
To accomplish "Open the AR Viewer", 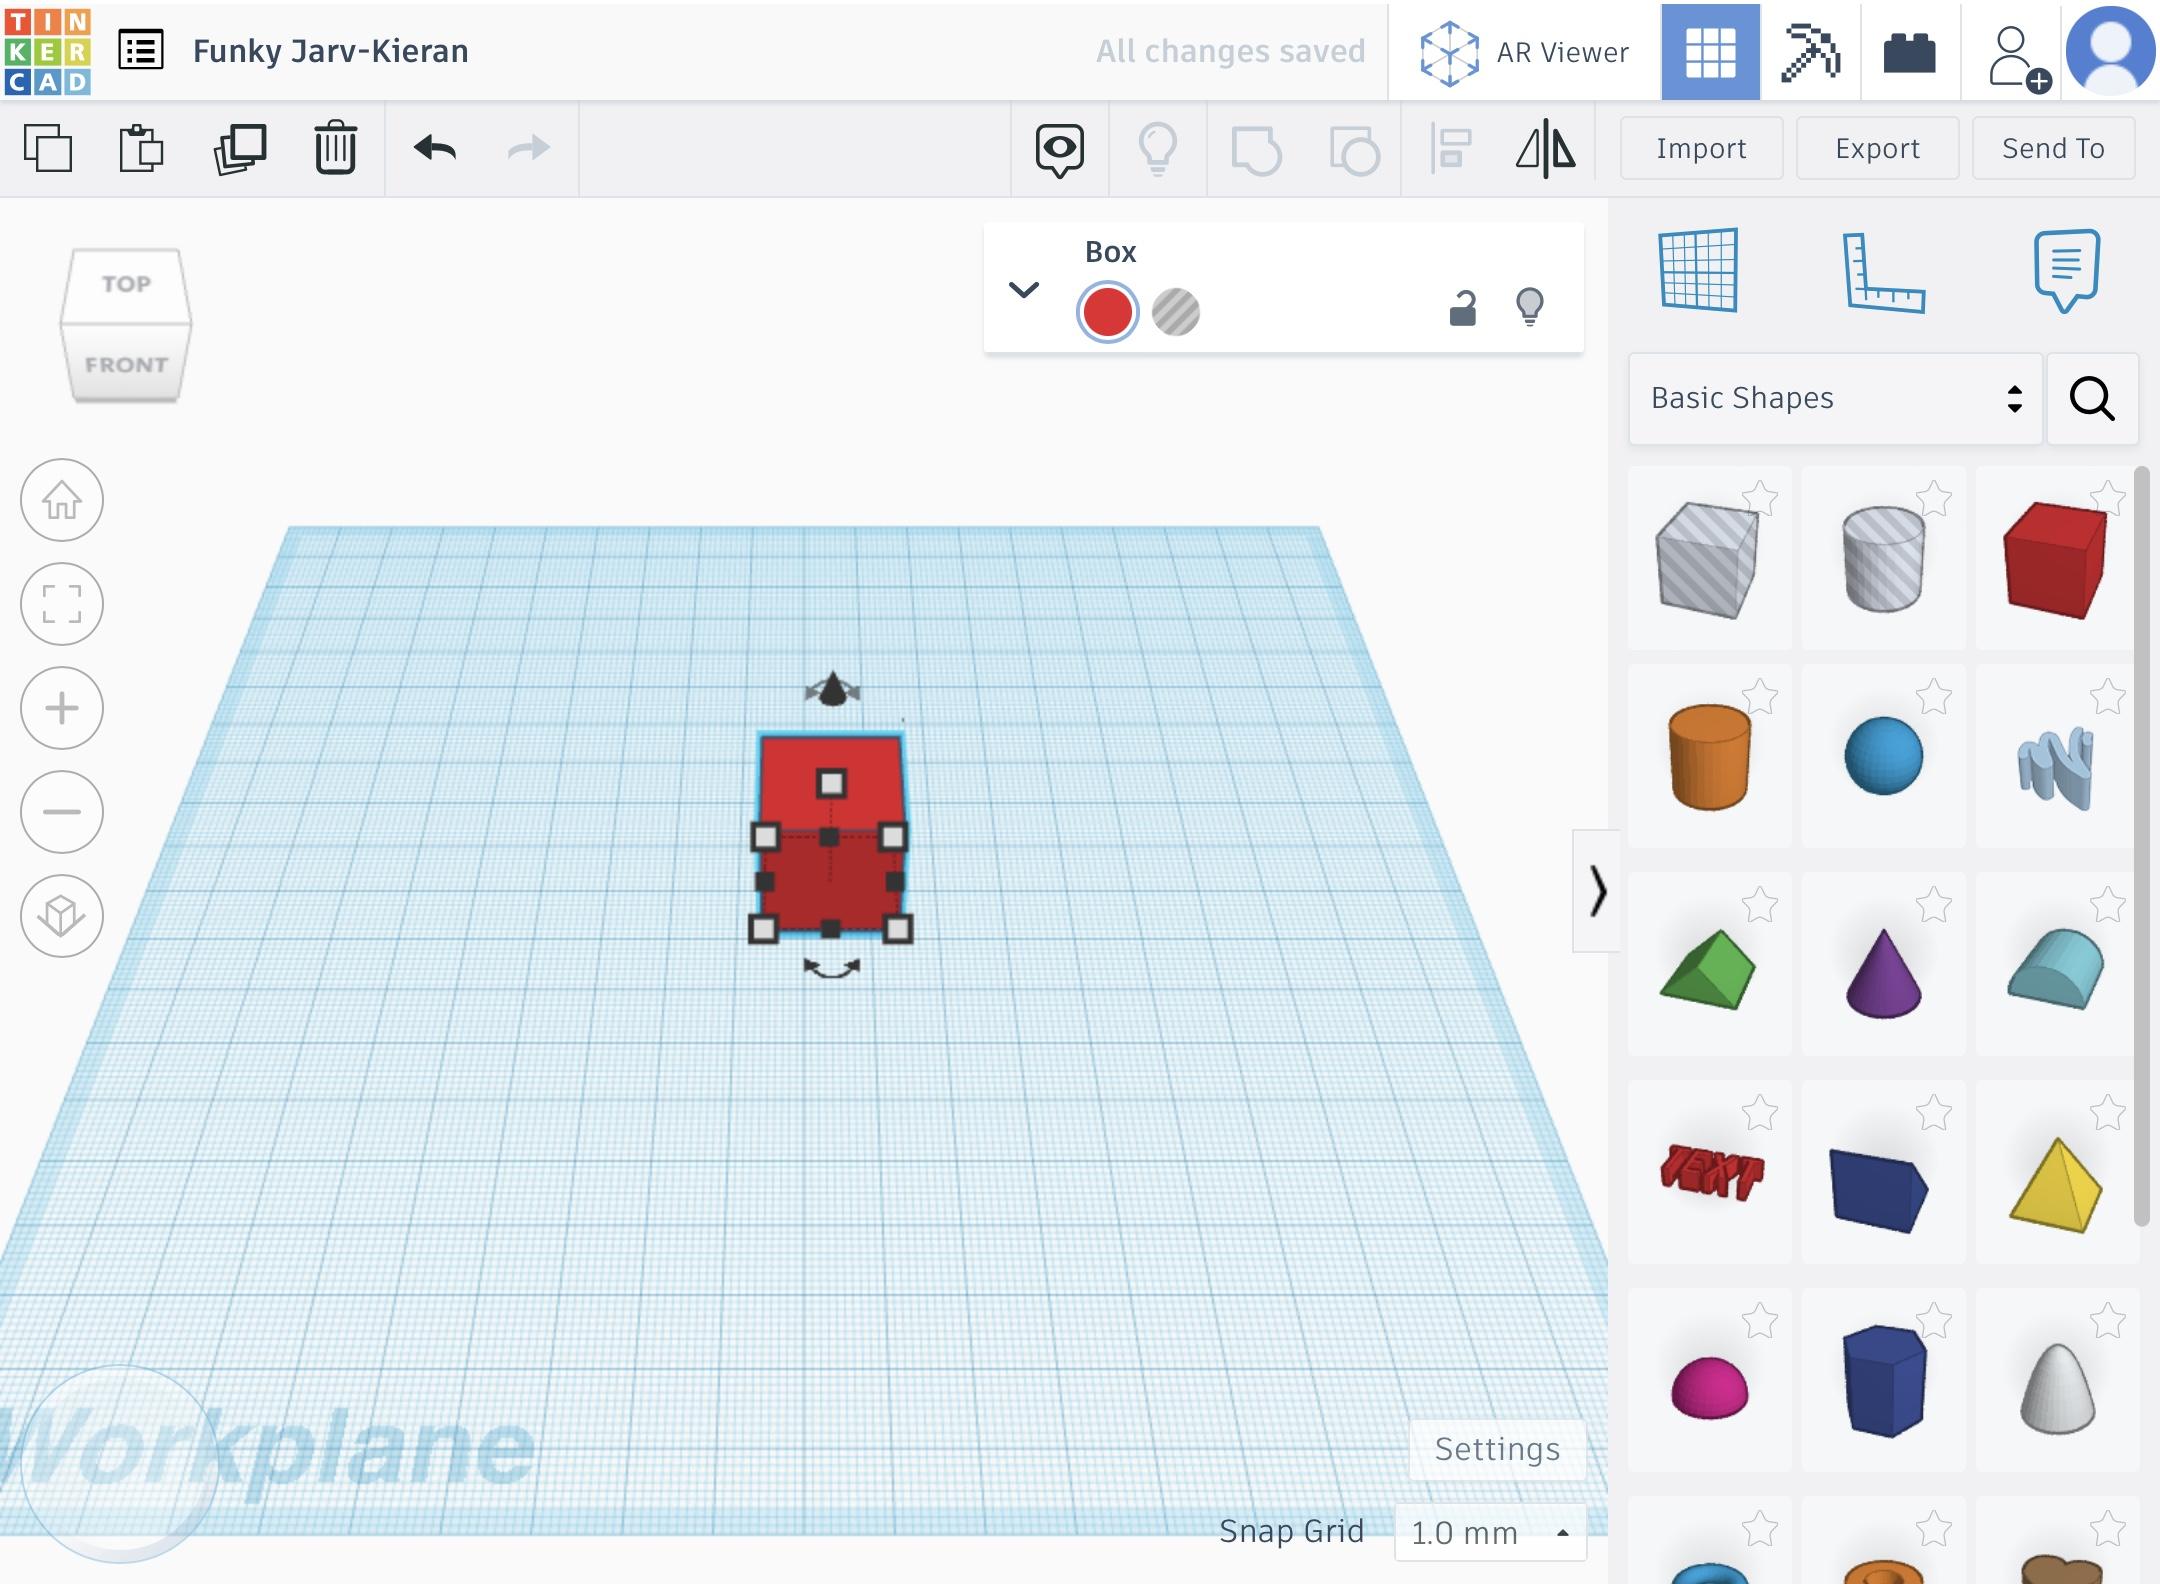I will click(x=1525, y=52).
